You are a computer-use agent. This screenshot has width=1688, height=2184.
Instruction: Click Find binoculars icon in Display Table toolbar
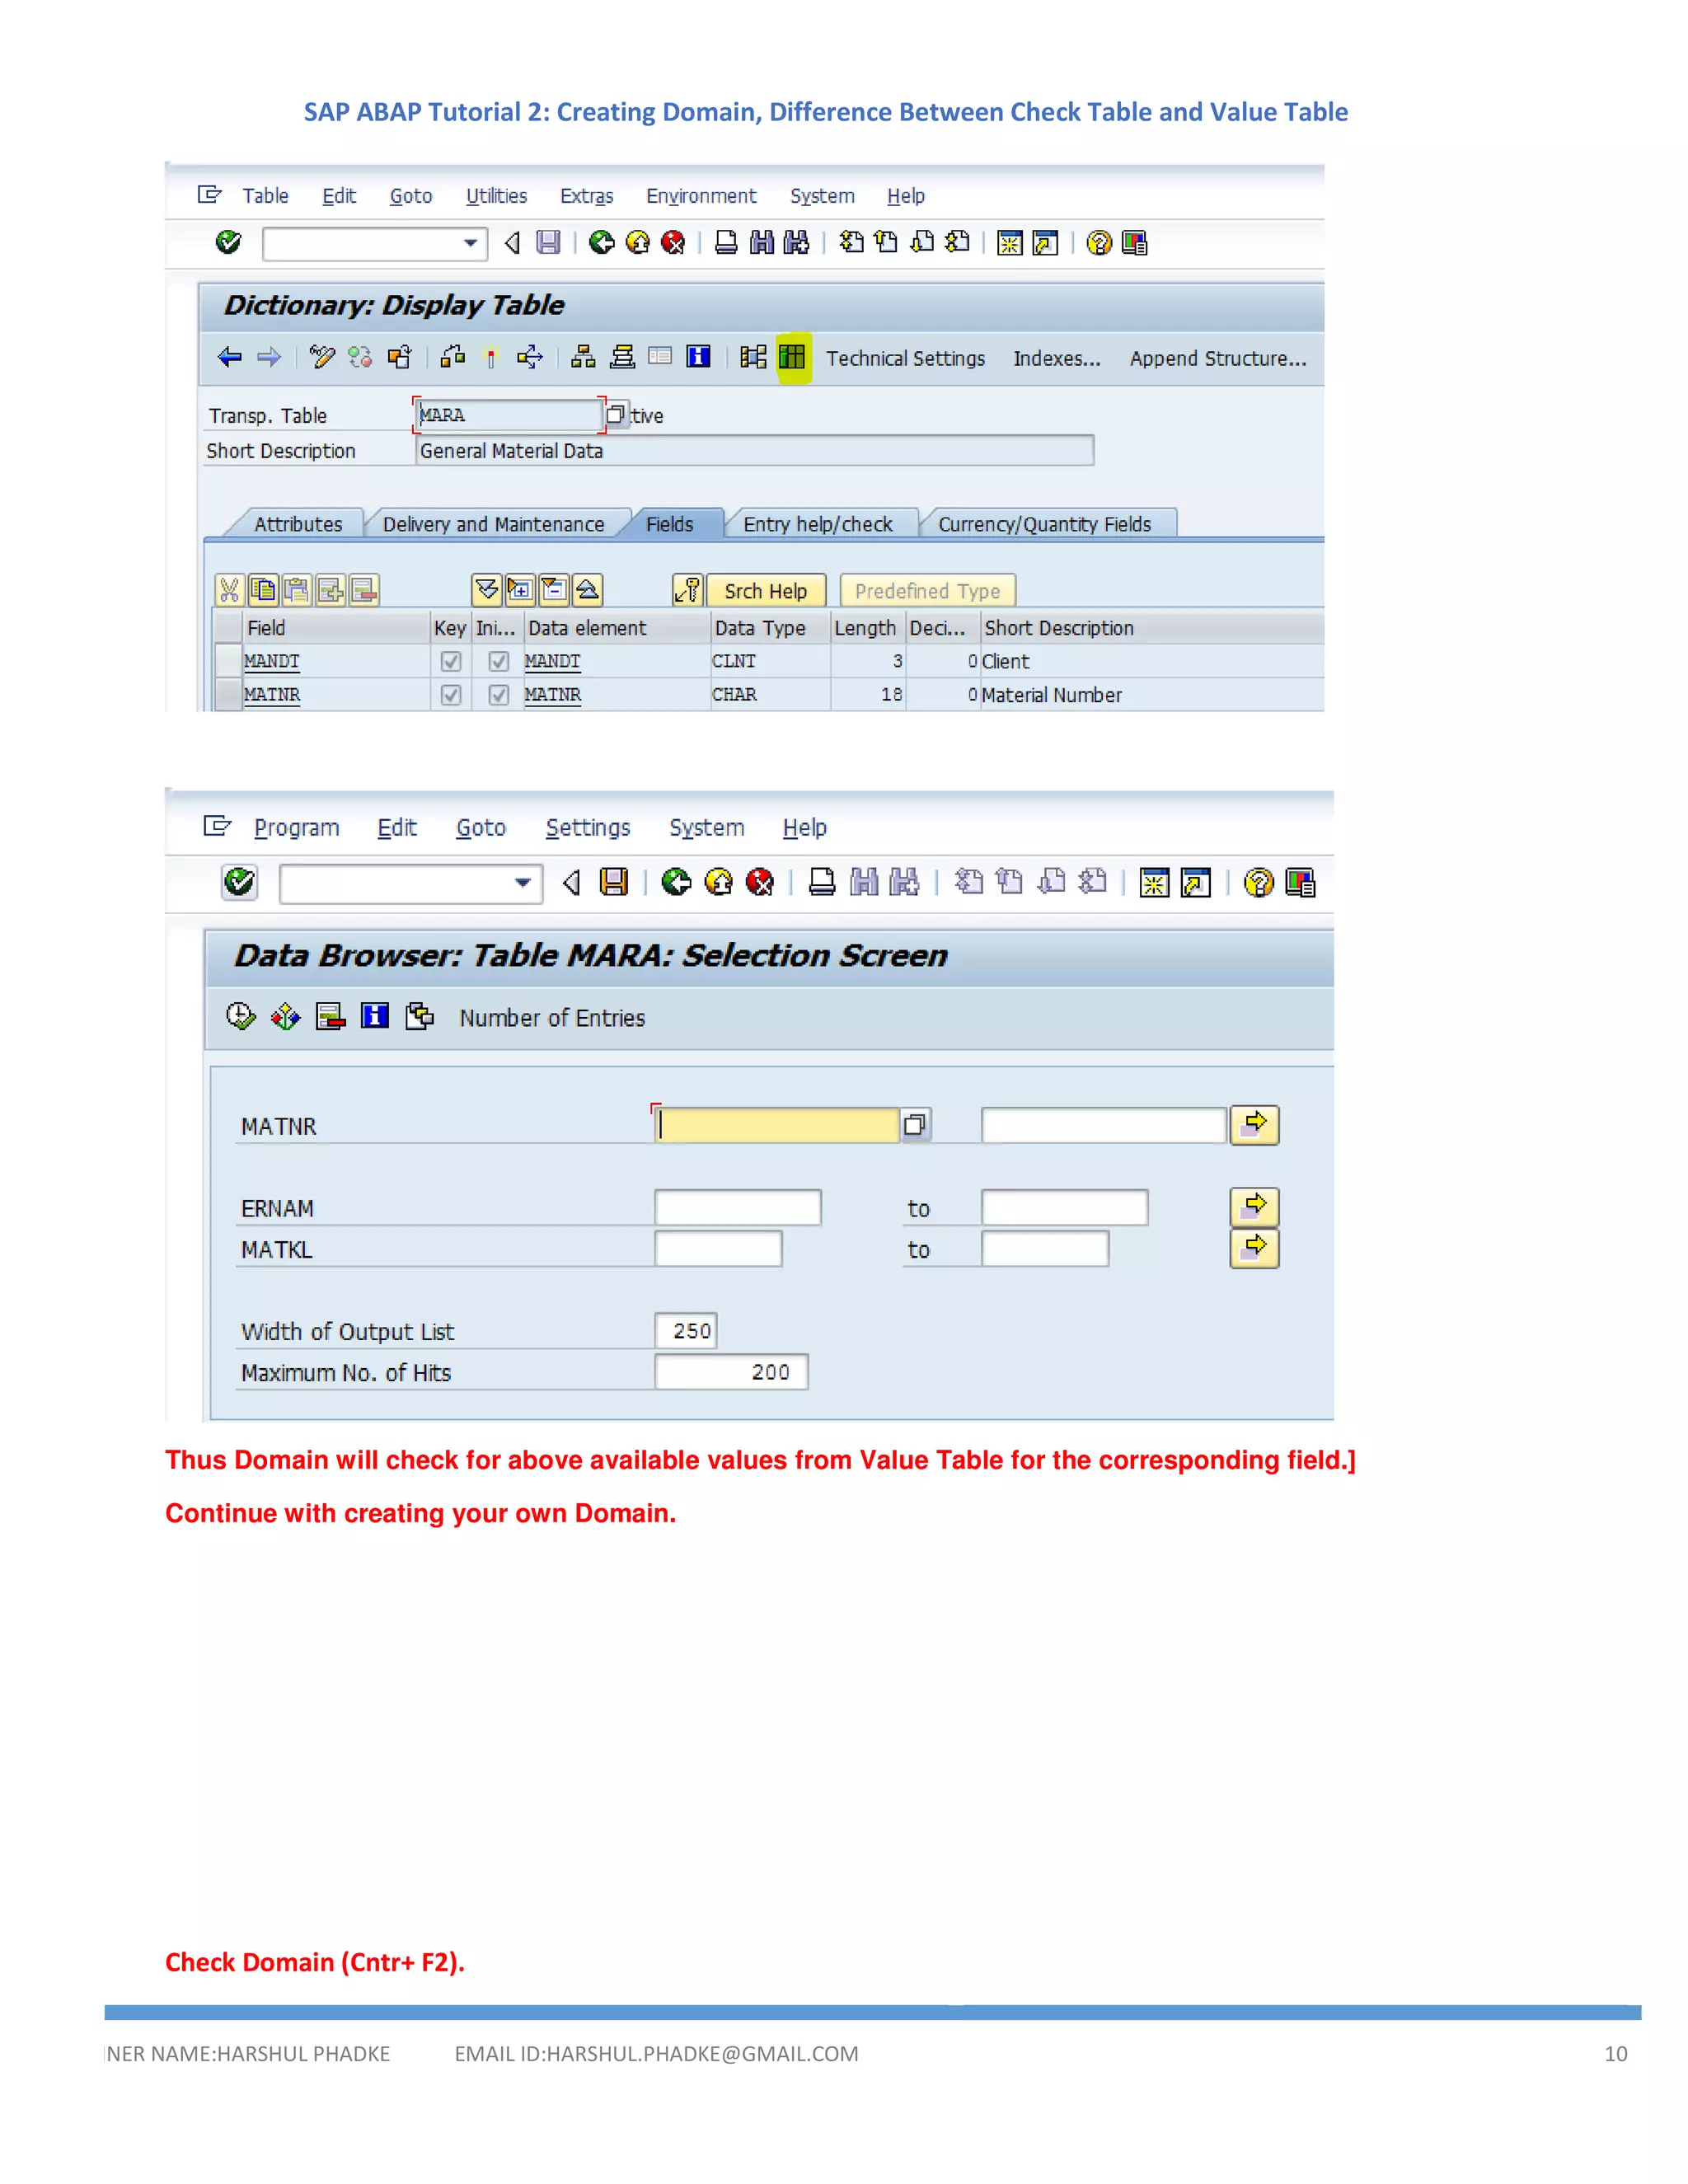pos(762,242)
